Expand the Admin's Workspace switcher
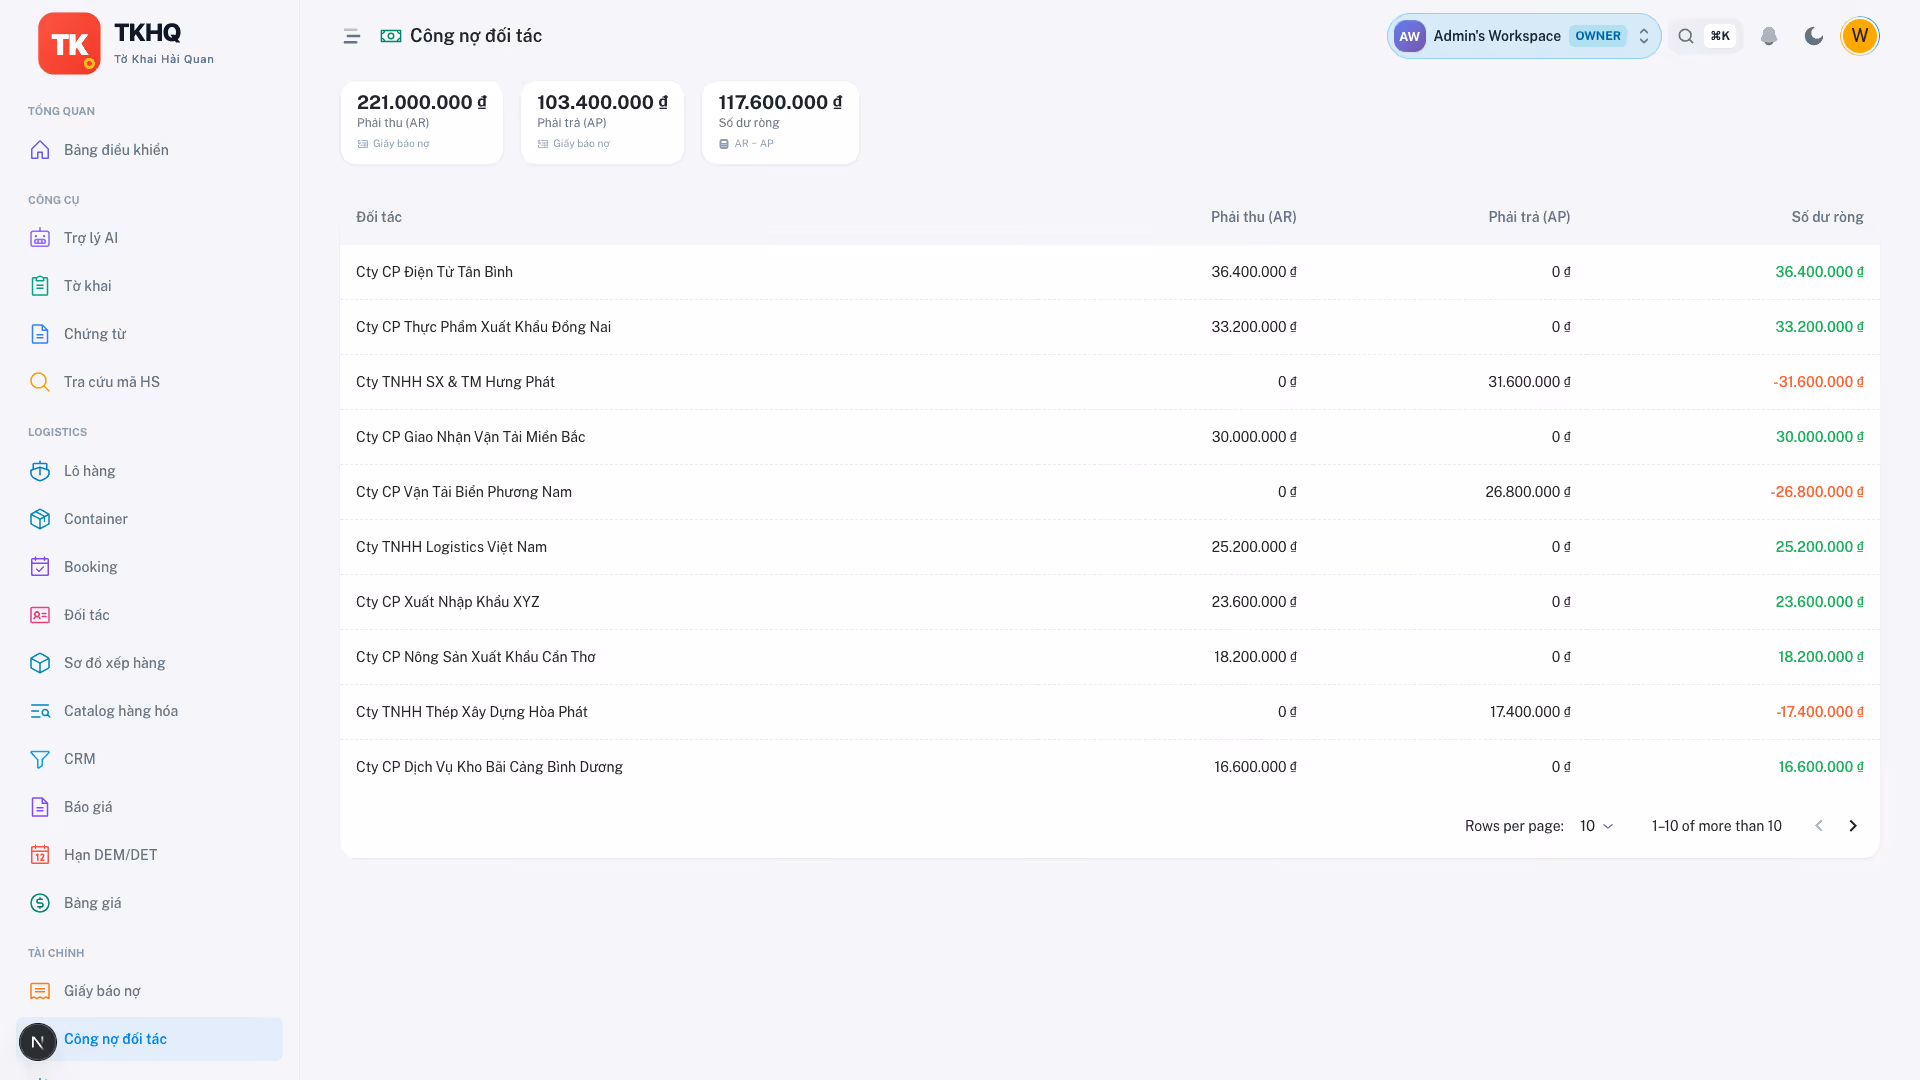The height and width of the screenshot is (1080, 1920). (x=1523, y=36)
